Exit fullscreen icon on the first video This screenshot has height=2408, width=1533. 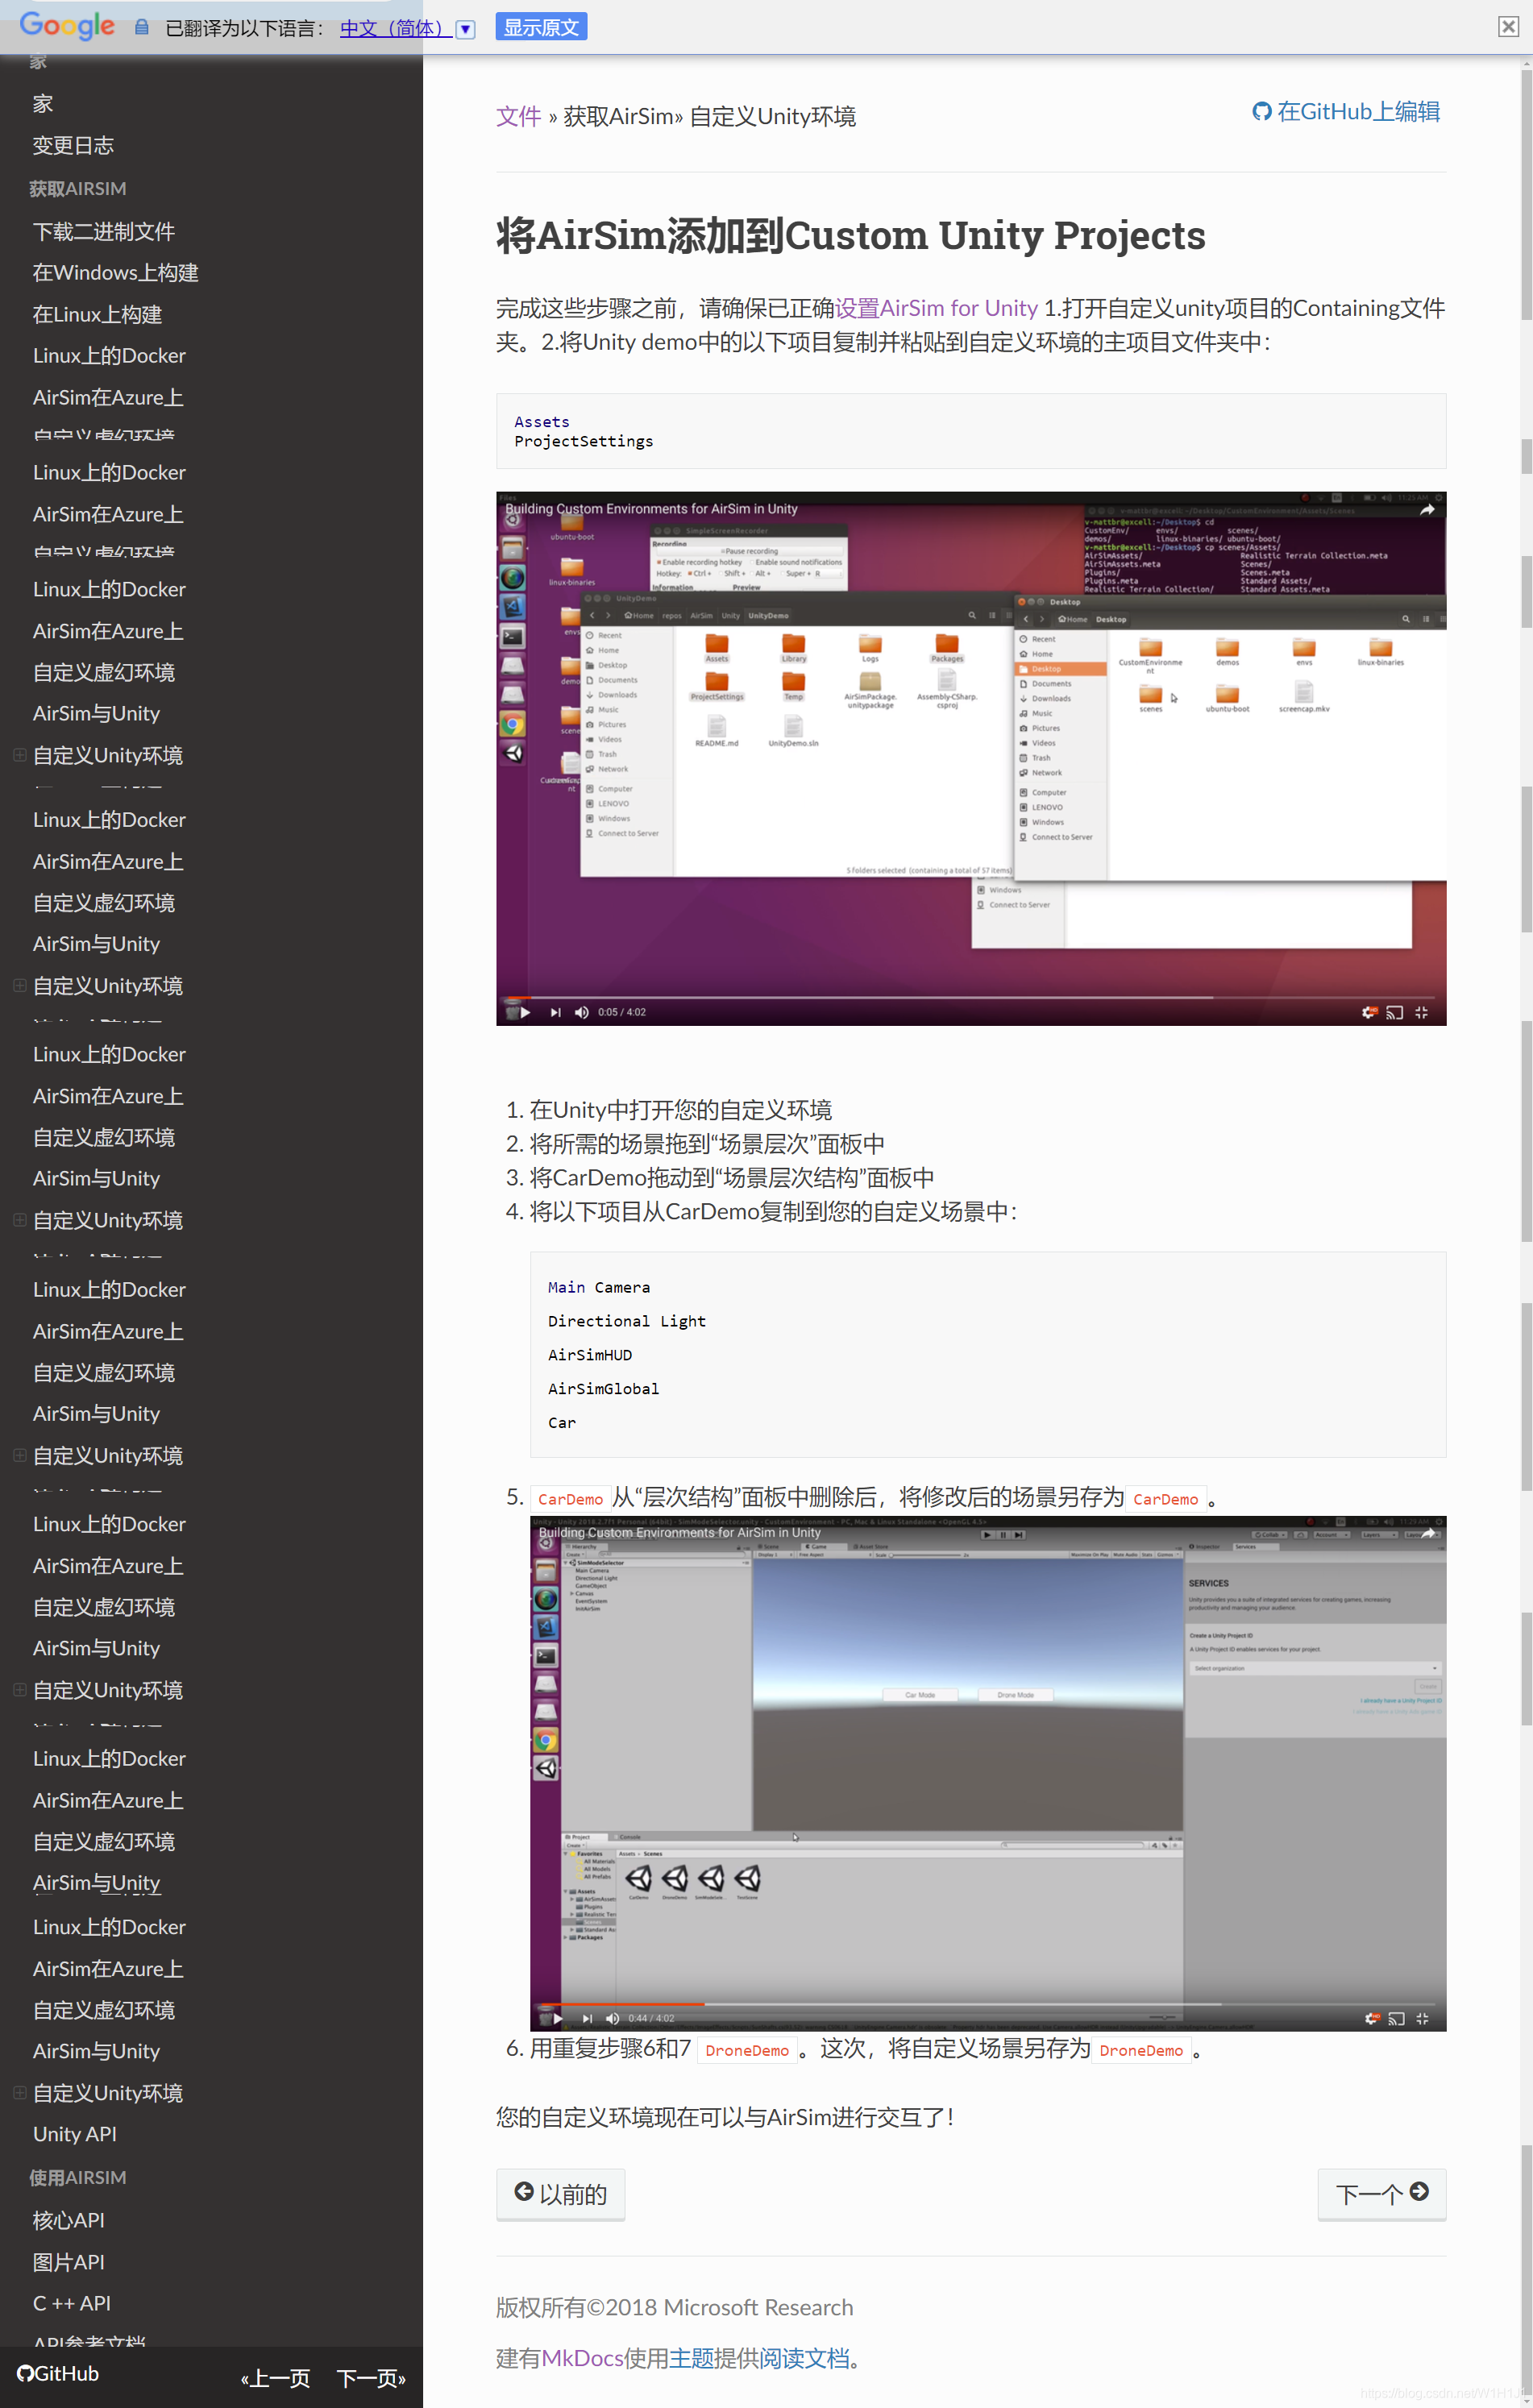click(x=1421, y=1012)
